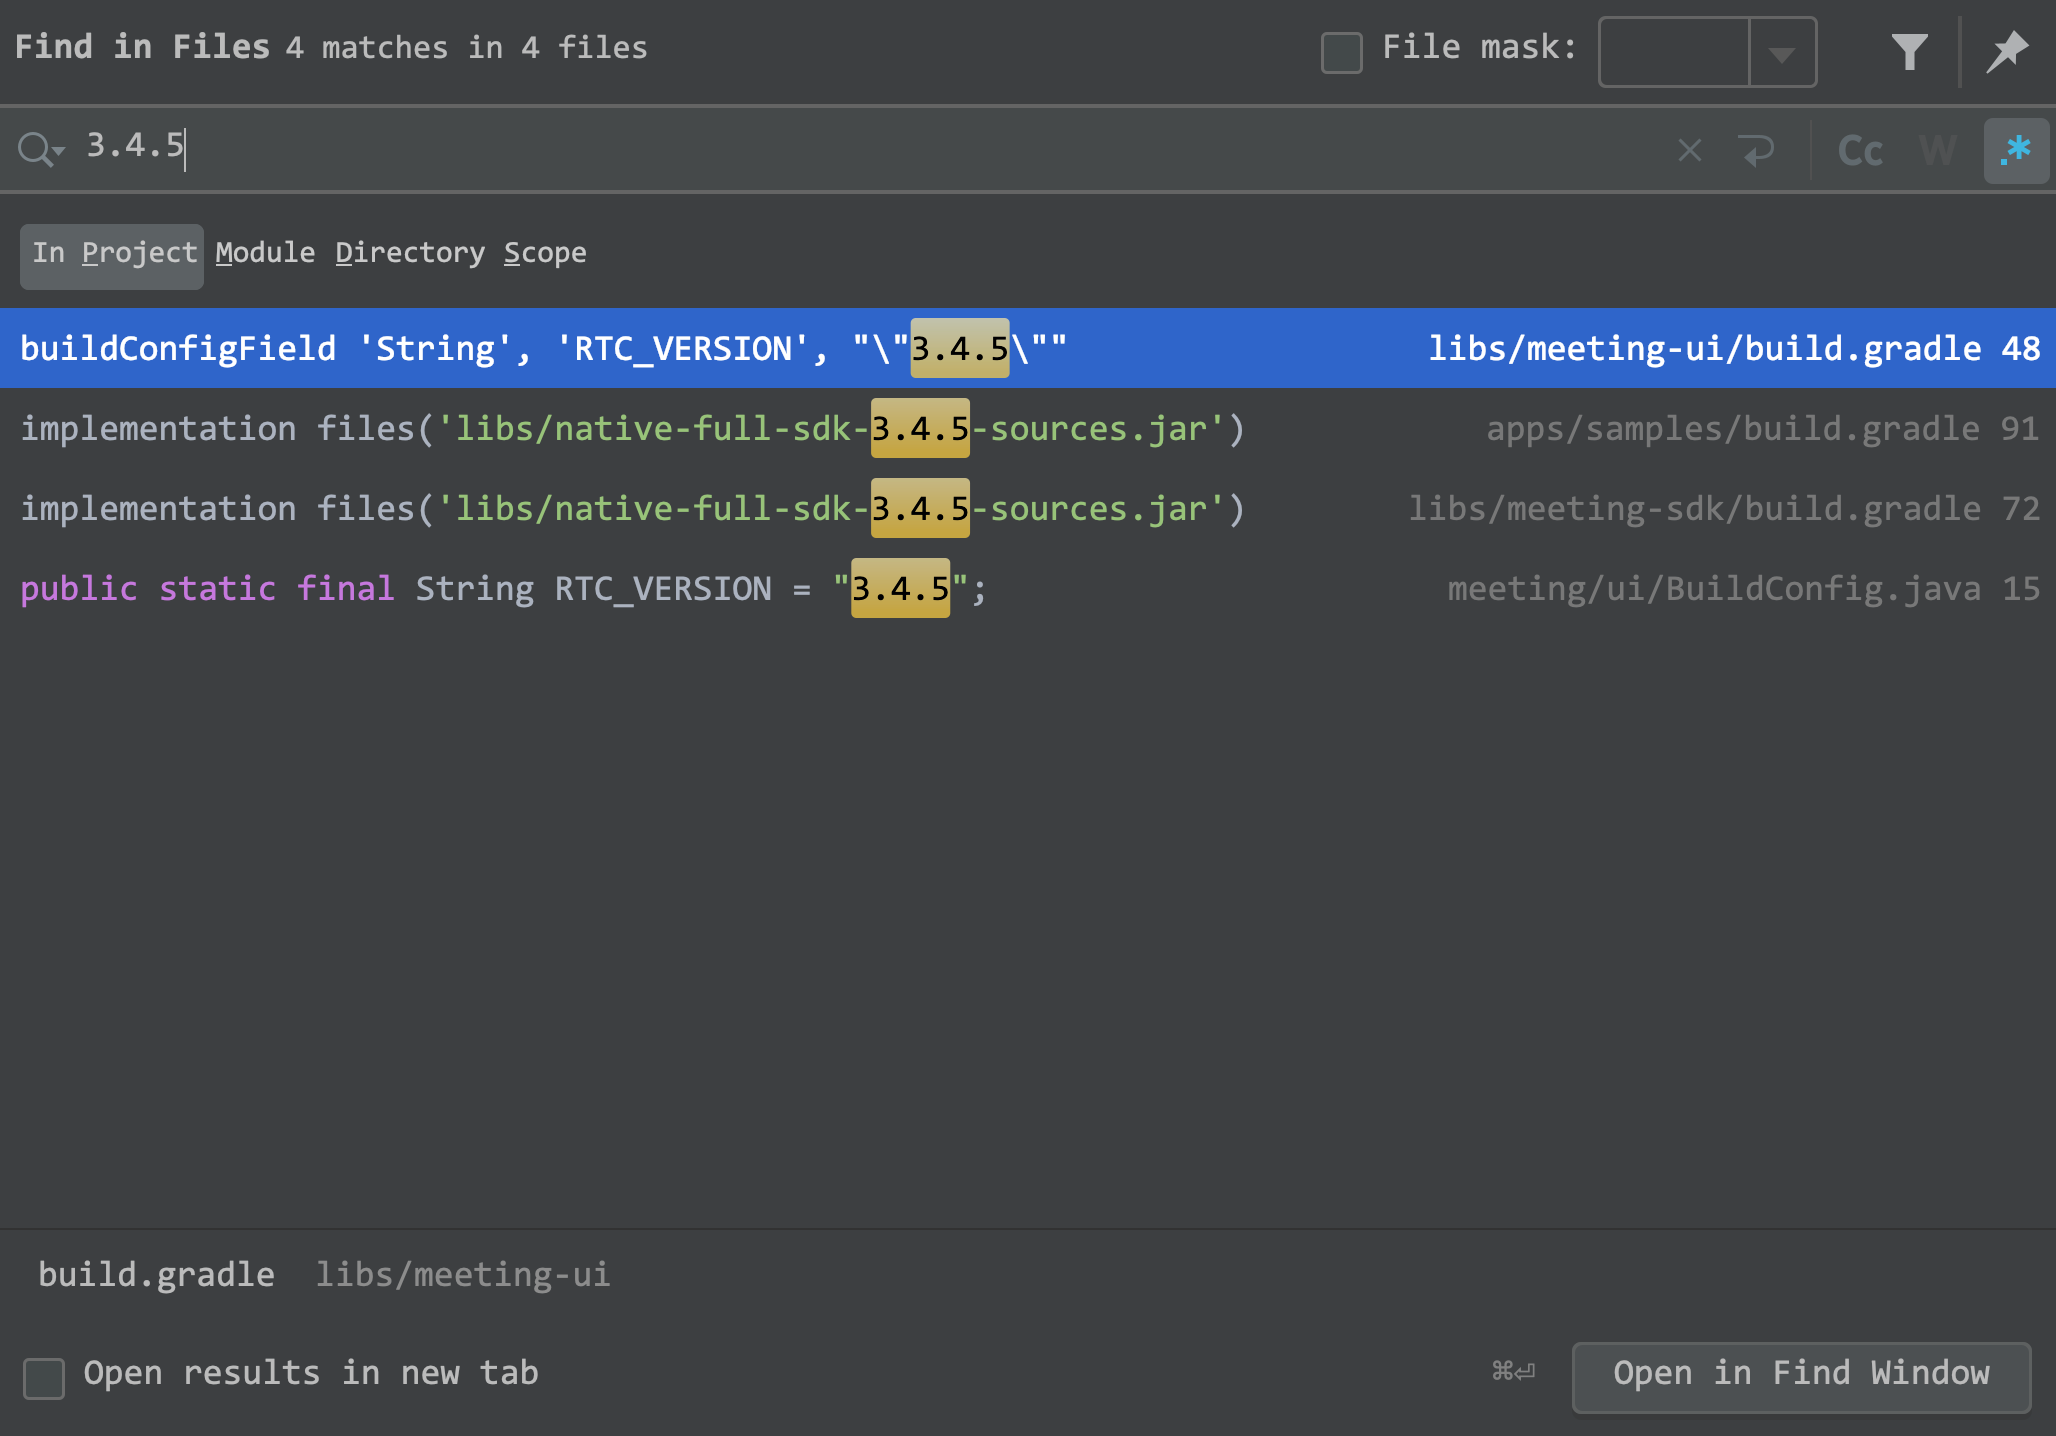Select the Scope search option
The height and width of the screenshot is (1436, 2056).
click(x=544, y=253)
